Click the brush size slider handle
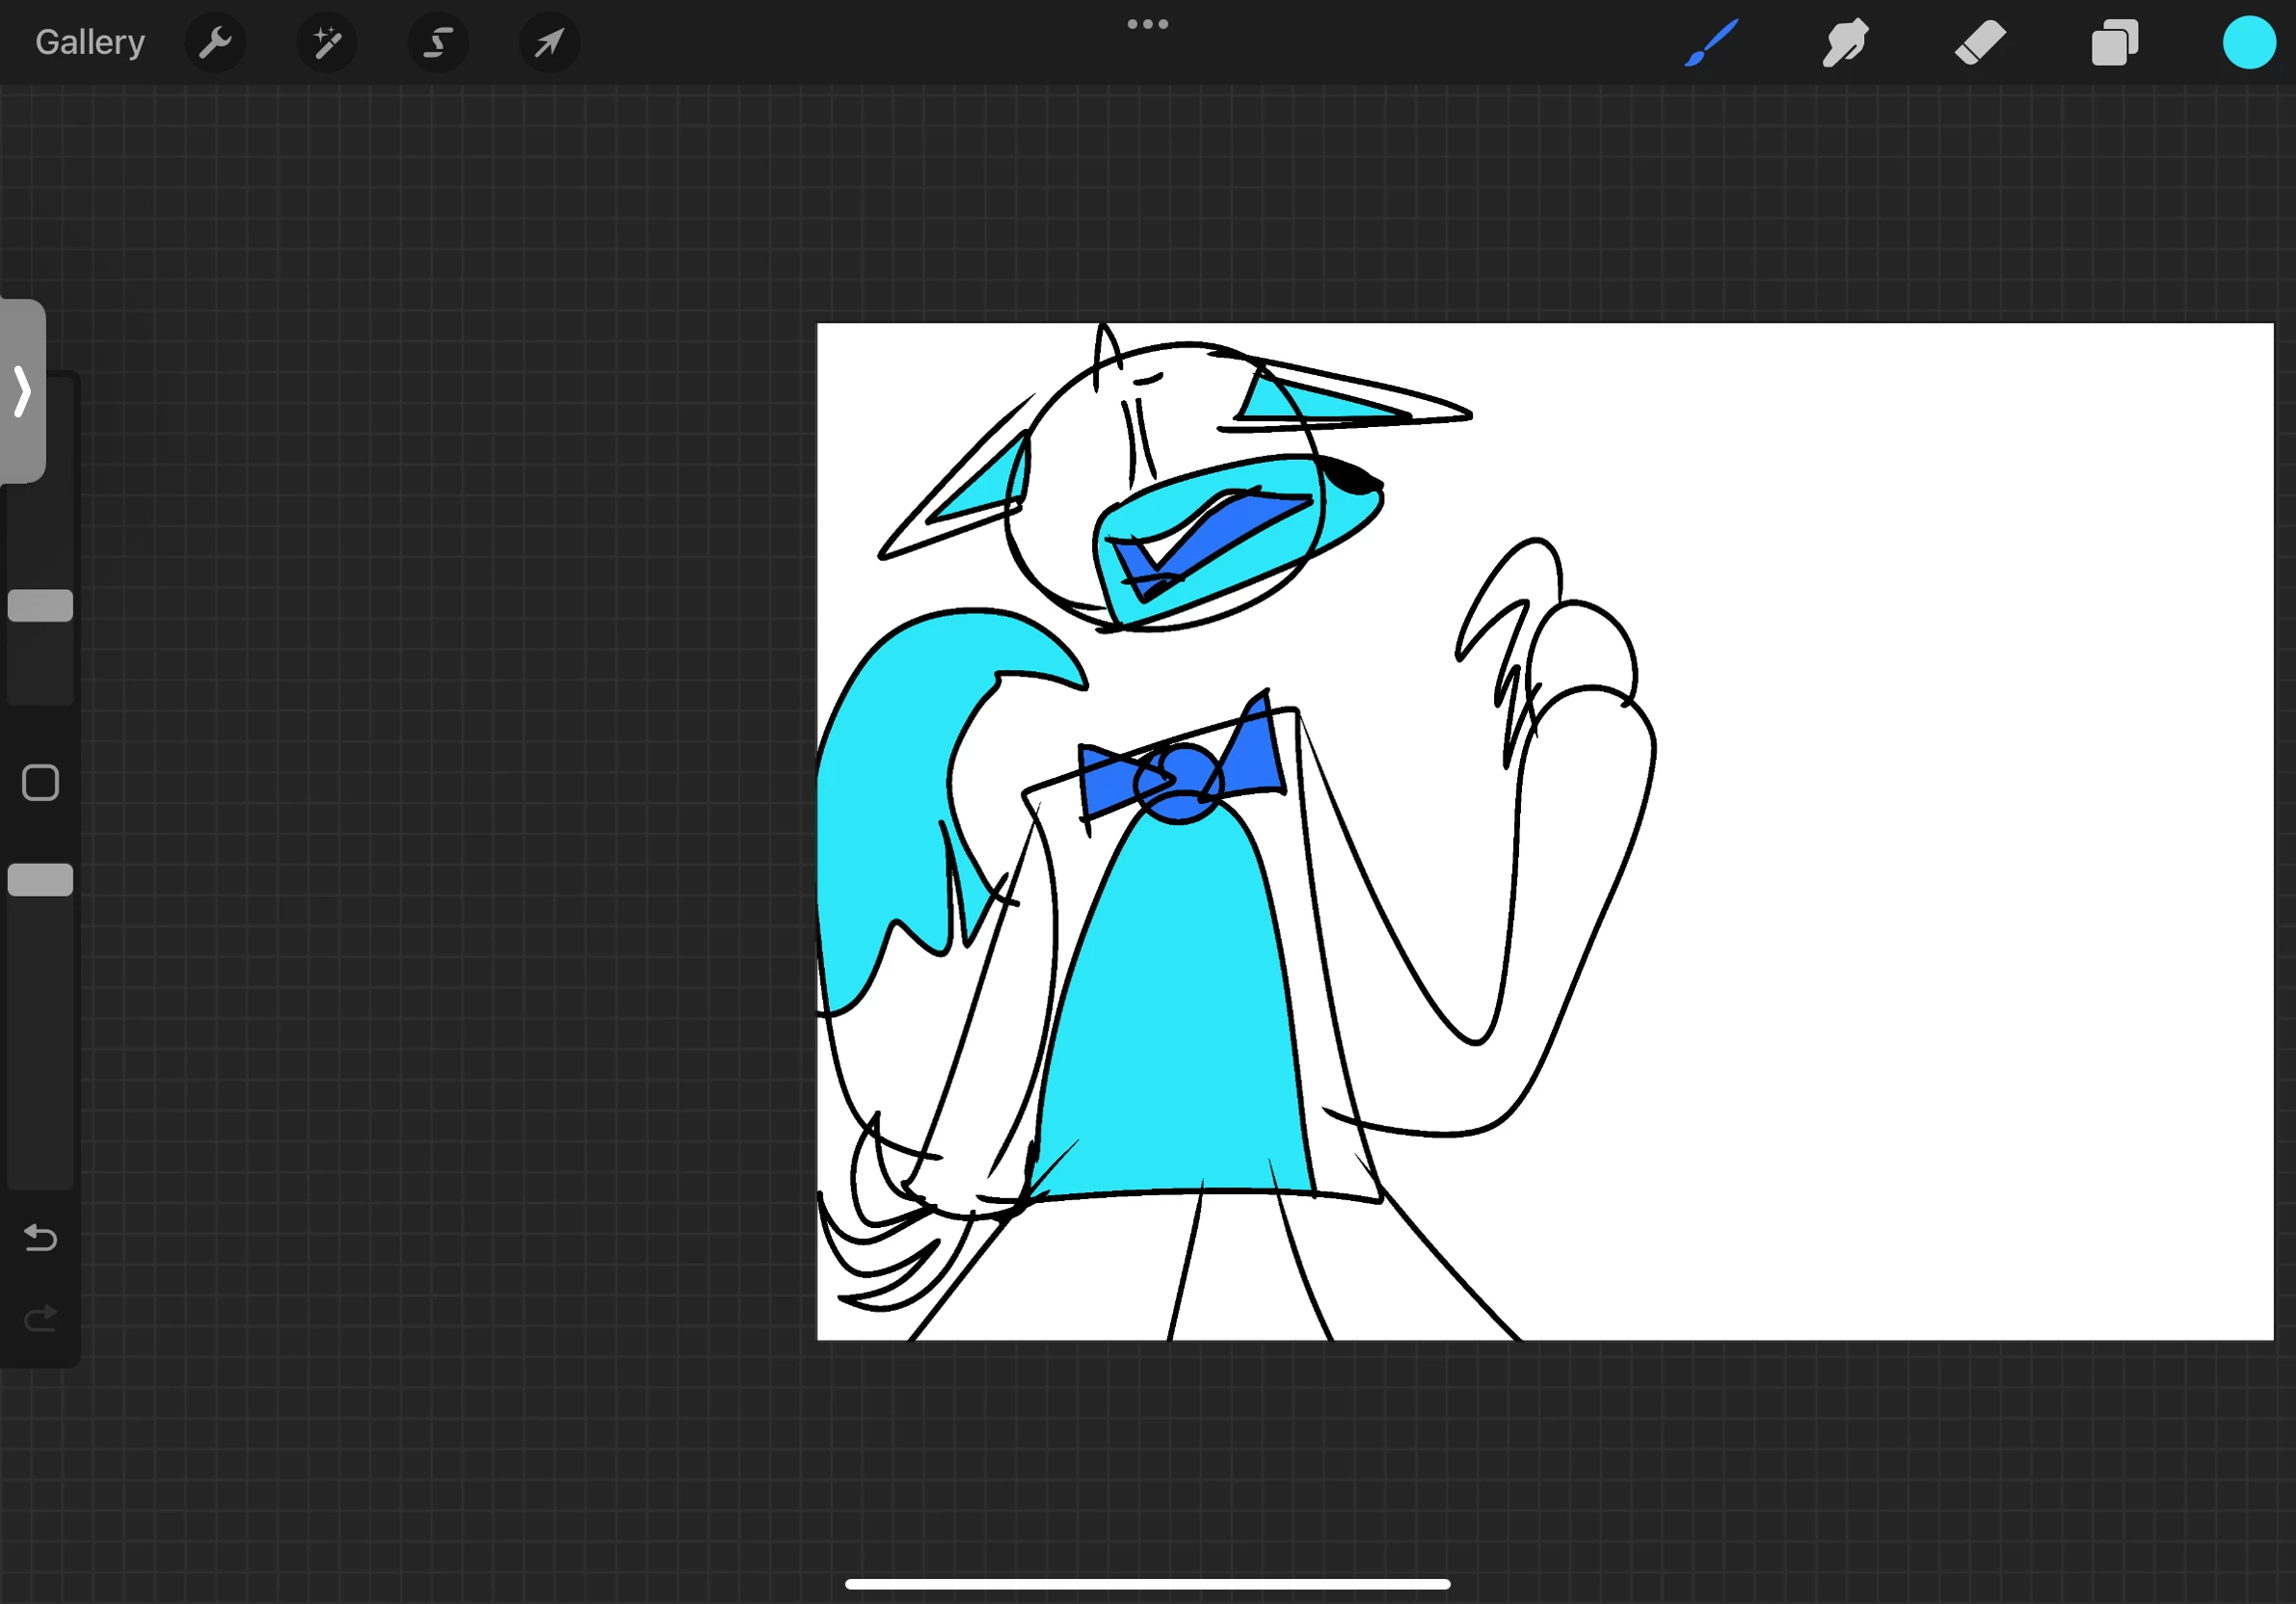This screenshot has height=1604, width=2296. point(40,605)
